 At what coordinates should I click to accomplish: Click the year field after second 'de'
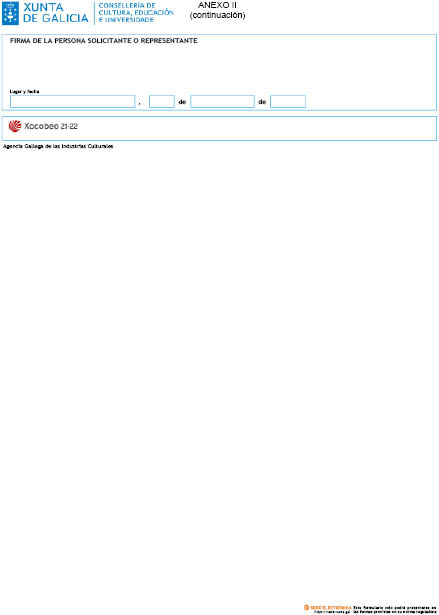[288, 102]
